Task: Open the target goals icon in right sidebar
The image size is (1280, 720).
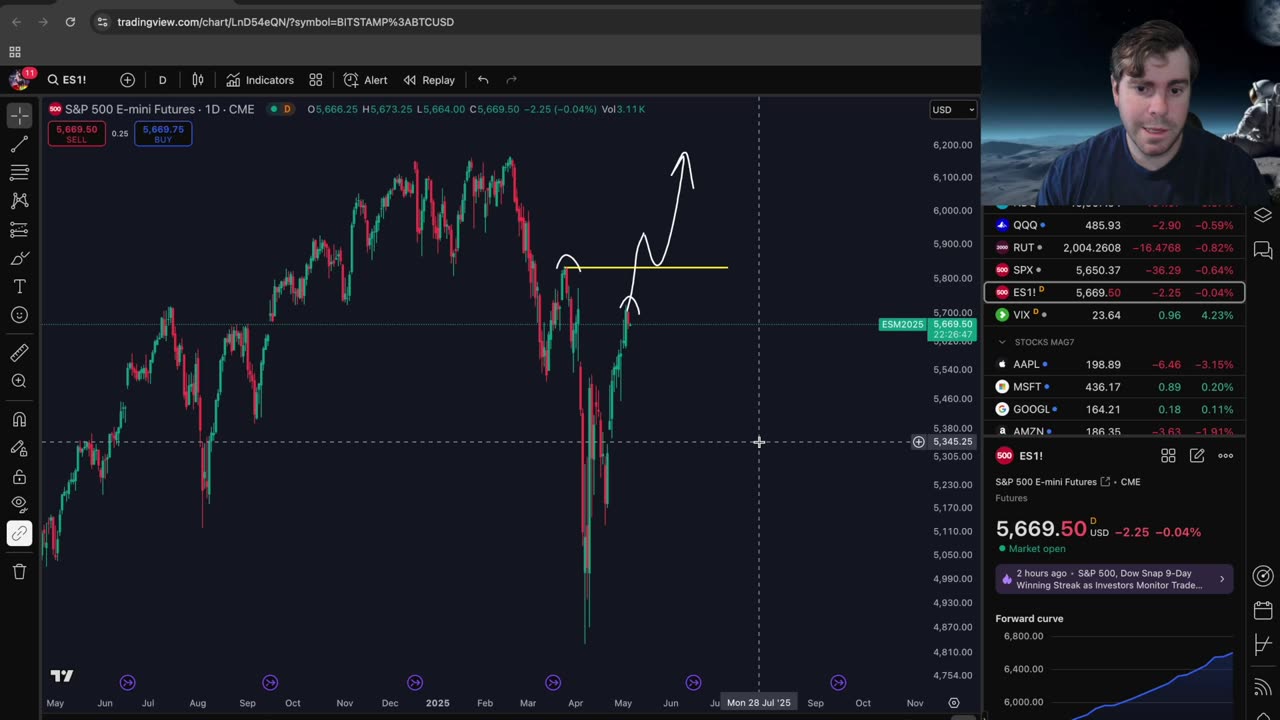Action: 1263,576
